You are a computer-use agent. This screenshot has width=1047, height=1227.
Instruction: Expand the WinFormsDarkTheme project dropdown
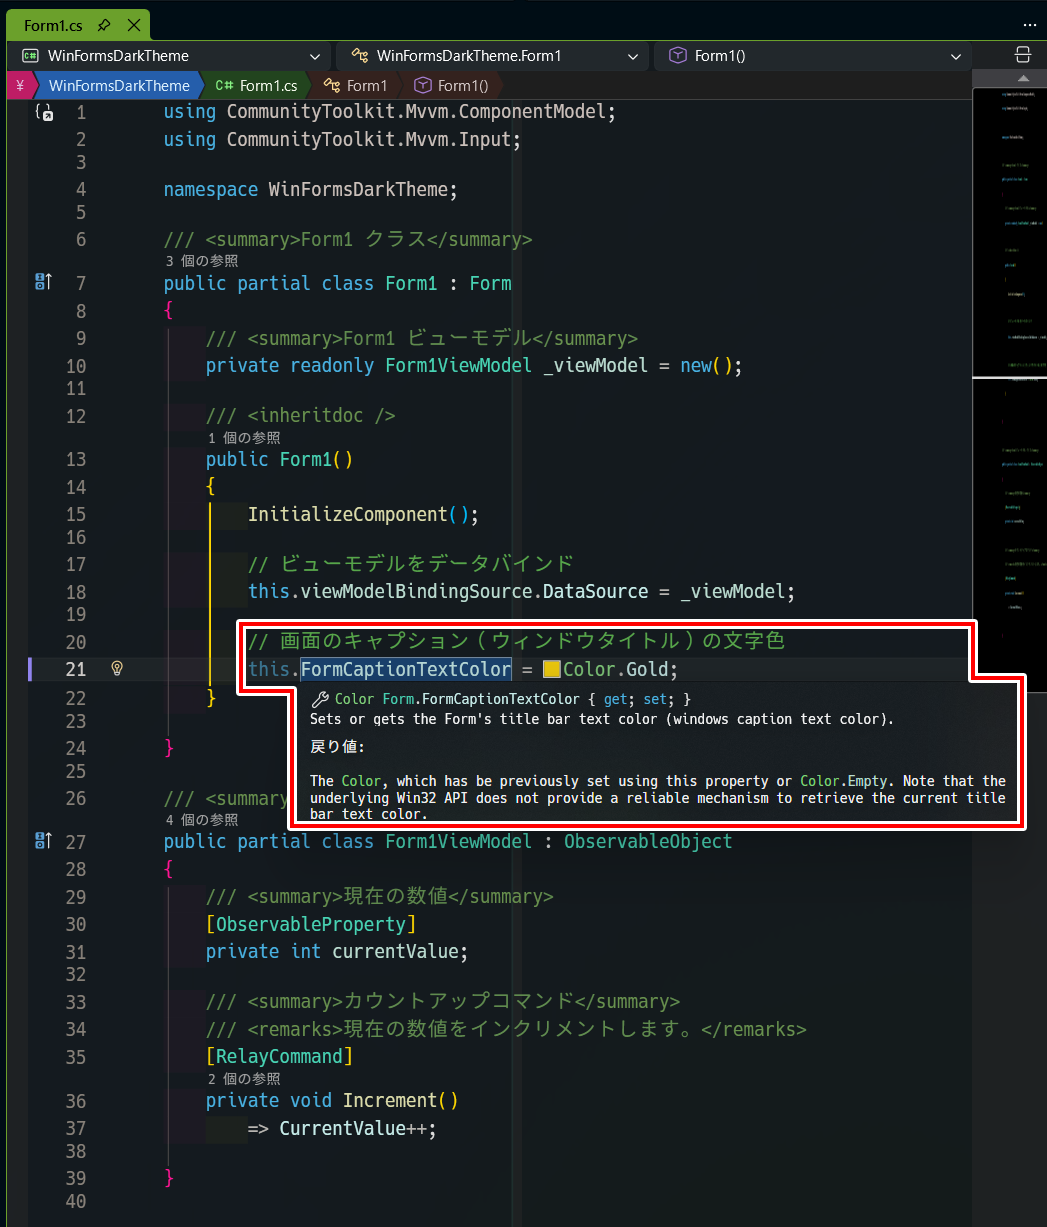point(169,56)
